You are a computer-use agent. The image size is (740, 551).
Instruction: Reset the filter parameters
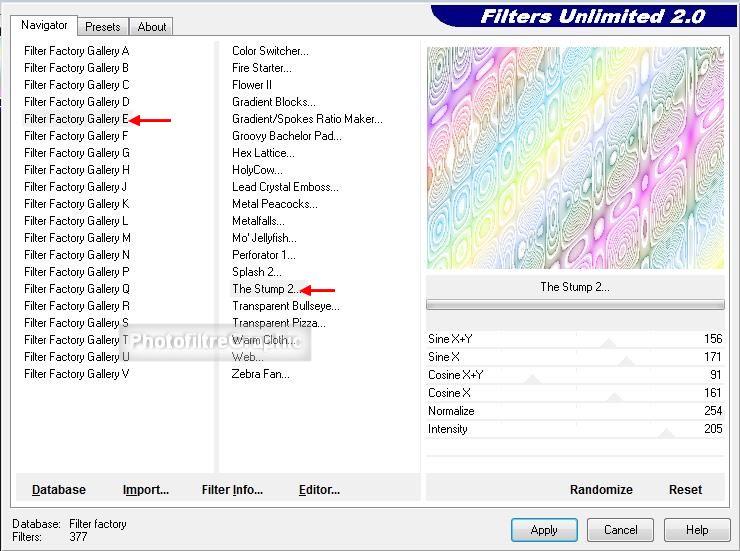point(685,490)
